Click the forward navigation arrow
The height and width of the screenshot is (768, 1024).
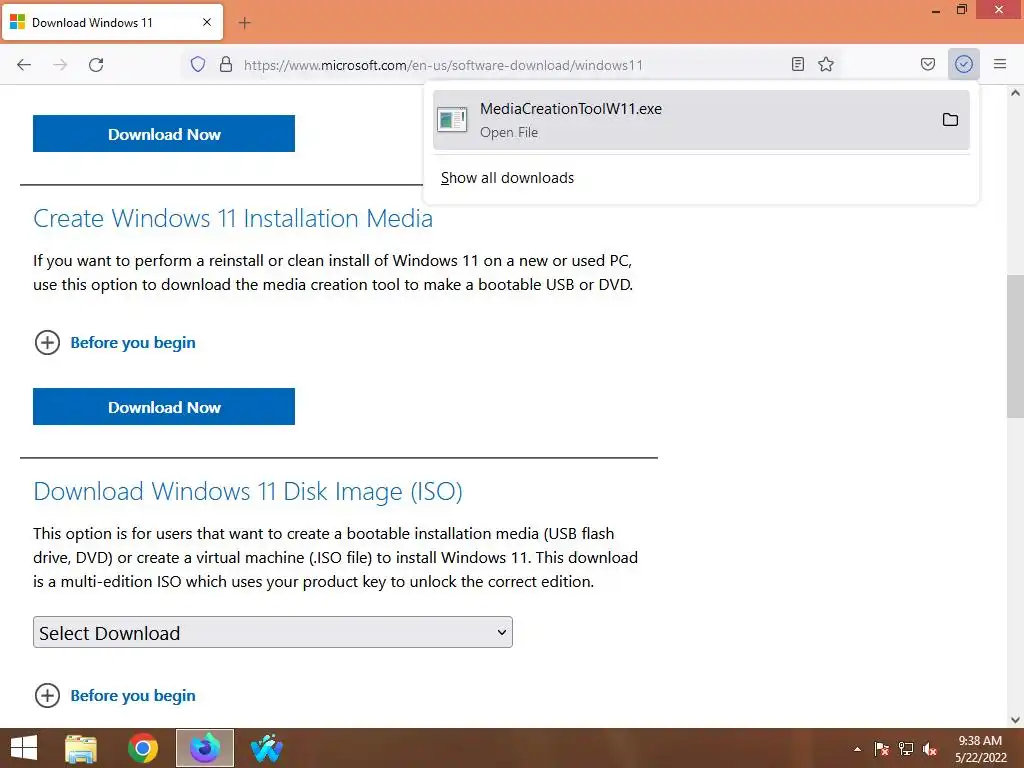pyautogui.click(x=60, y=65)
